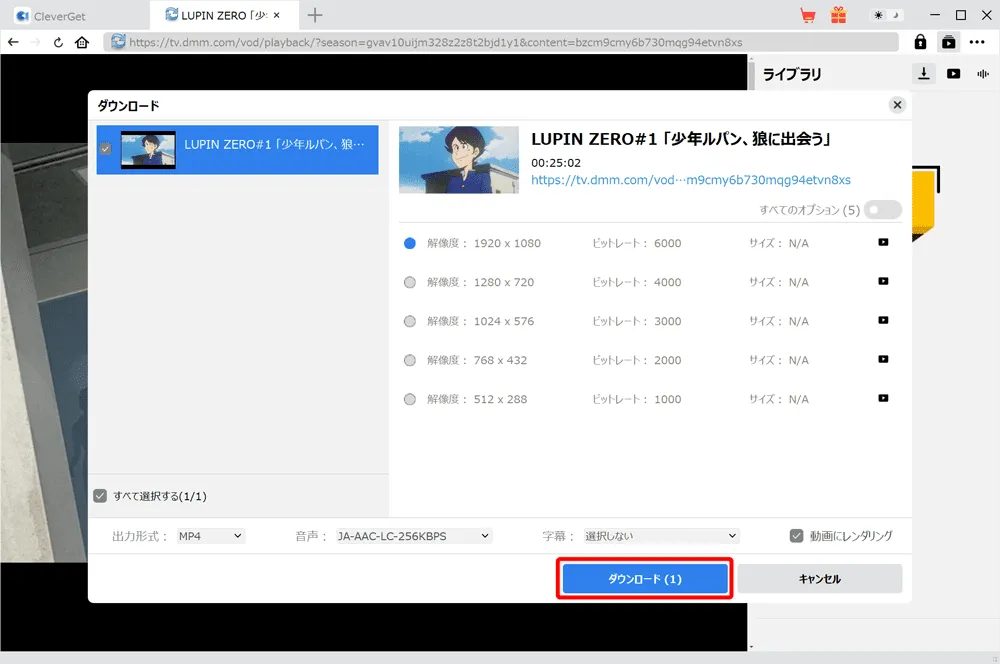Image resolution: width=1000 pixels, height=664 pixels.
Task: Toggle すべてのオプション (5) switch
Action: 883,210
